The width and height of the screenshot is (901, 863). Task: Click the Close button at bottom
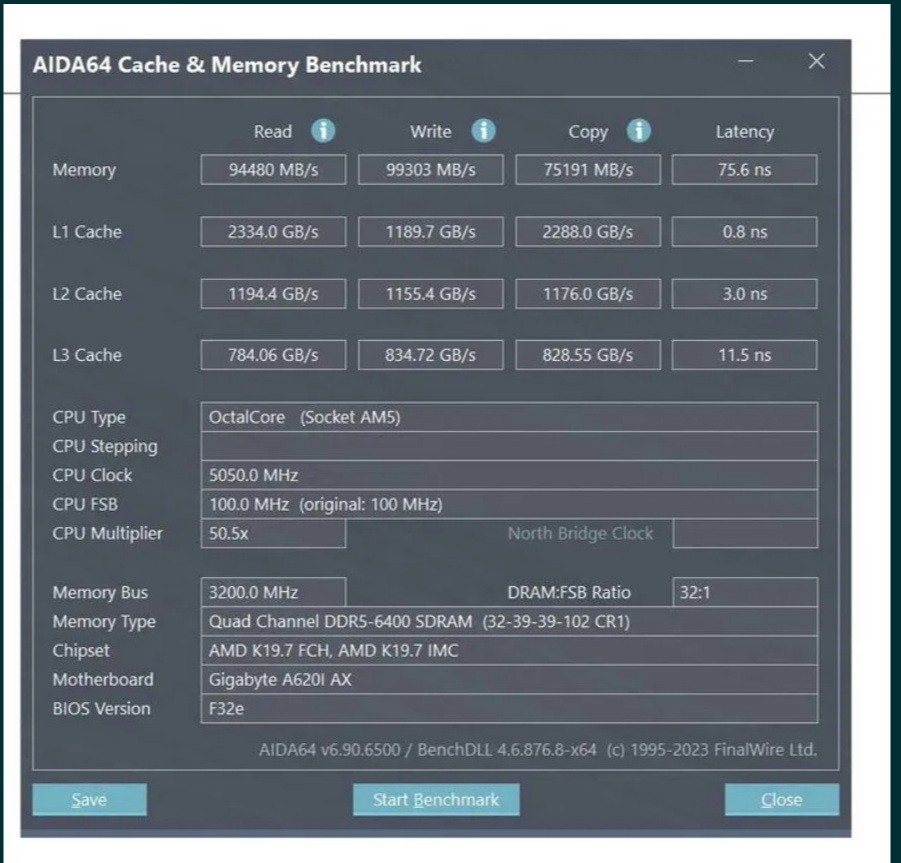pos(782,799)
